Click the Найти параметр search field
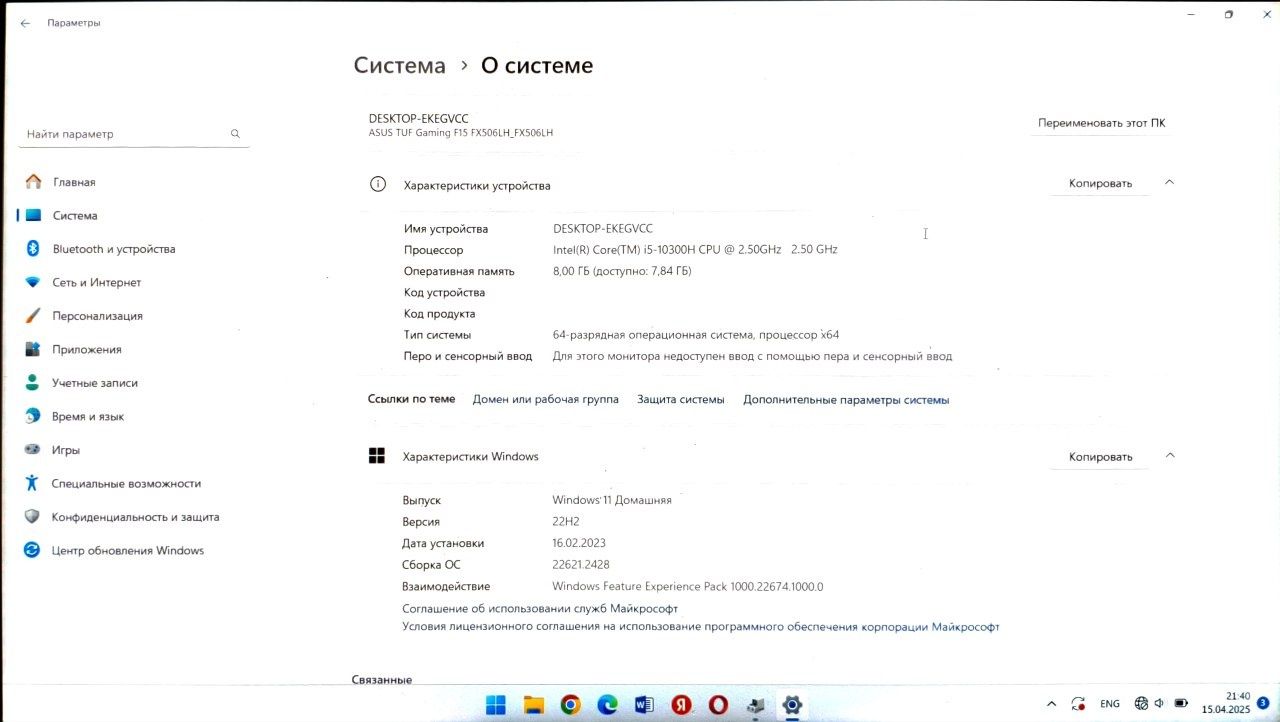 134,134
